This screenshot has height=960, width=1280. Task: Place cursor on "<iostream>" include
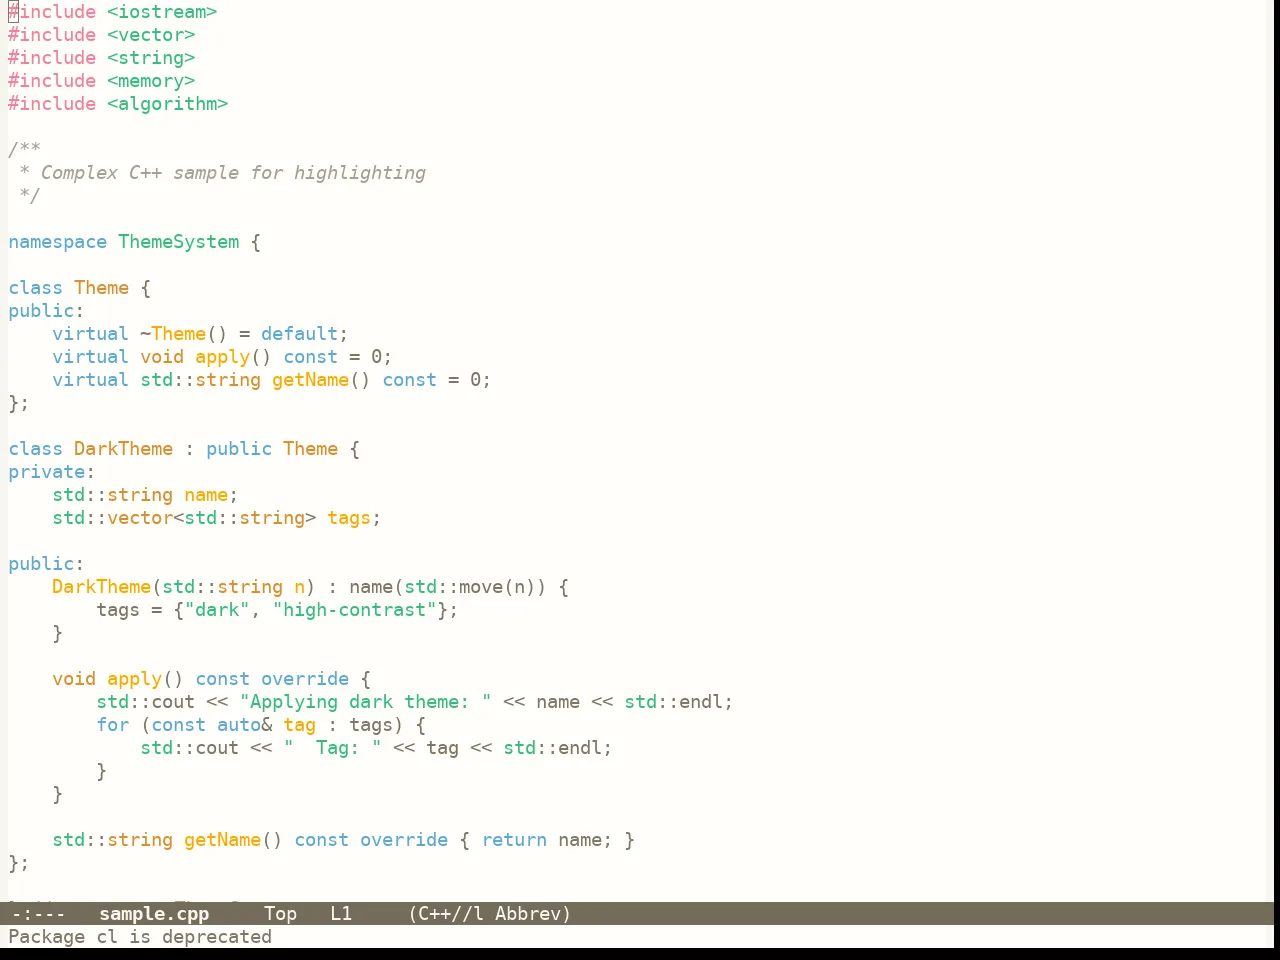coord(162,12)
